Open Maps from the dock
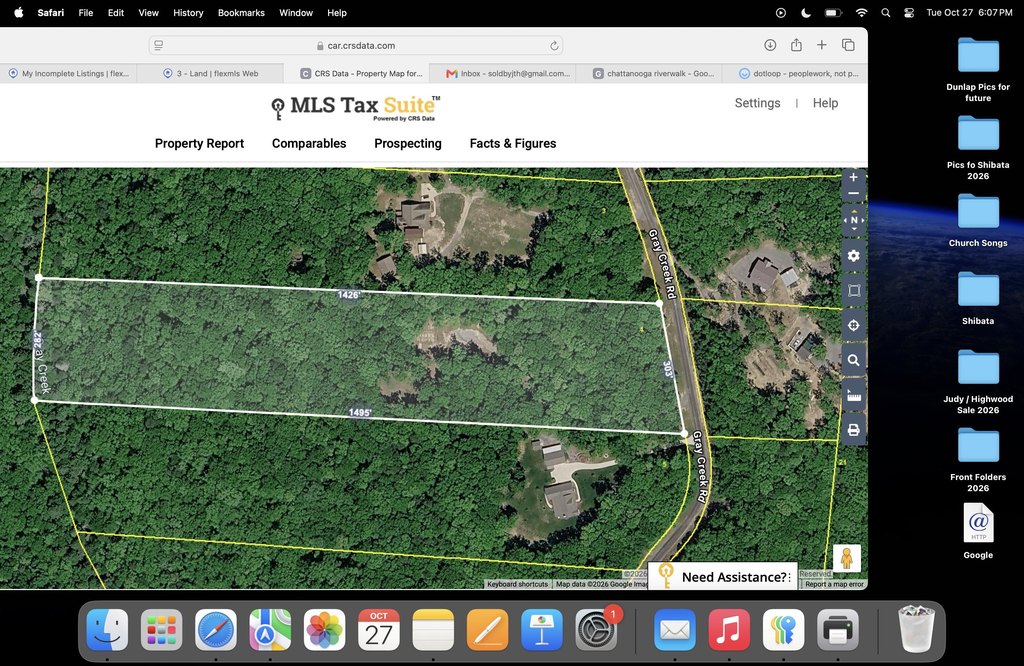The width and height of the screenshot is (1024, 666). point(270,629)
